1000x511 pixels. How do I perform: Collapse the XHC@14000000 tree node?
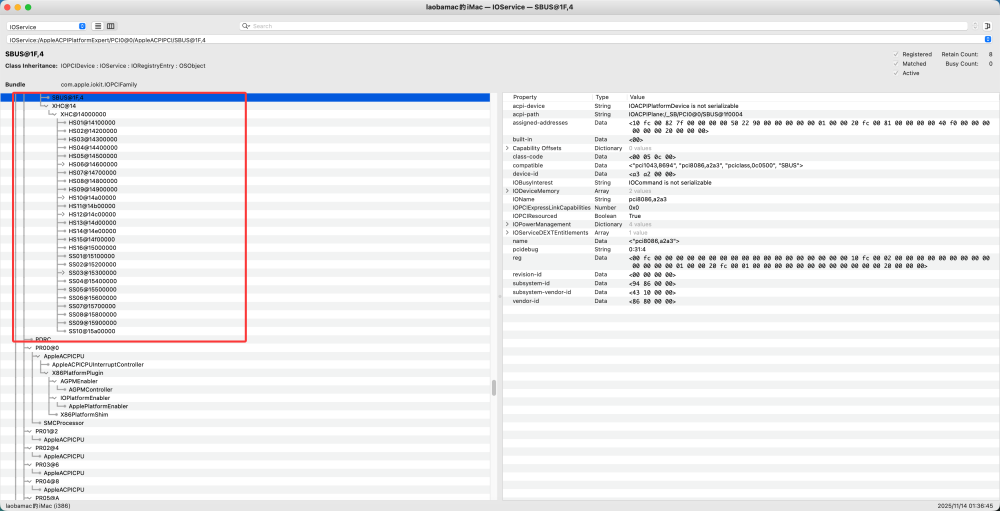[52, 114]
